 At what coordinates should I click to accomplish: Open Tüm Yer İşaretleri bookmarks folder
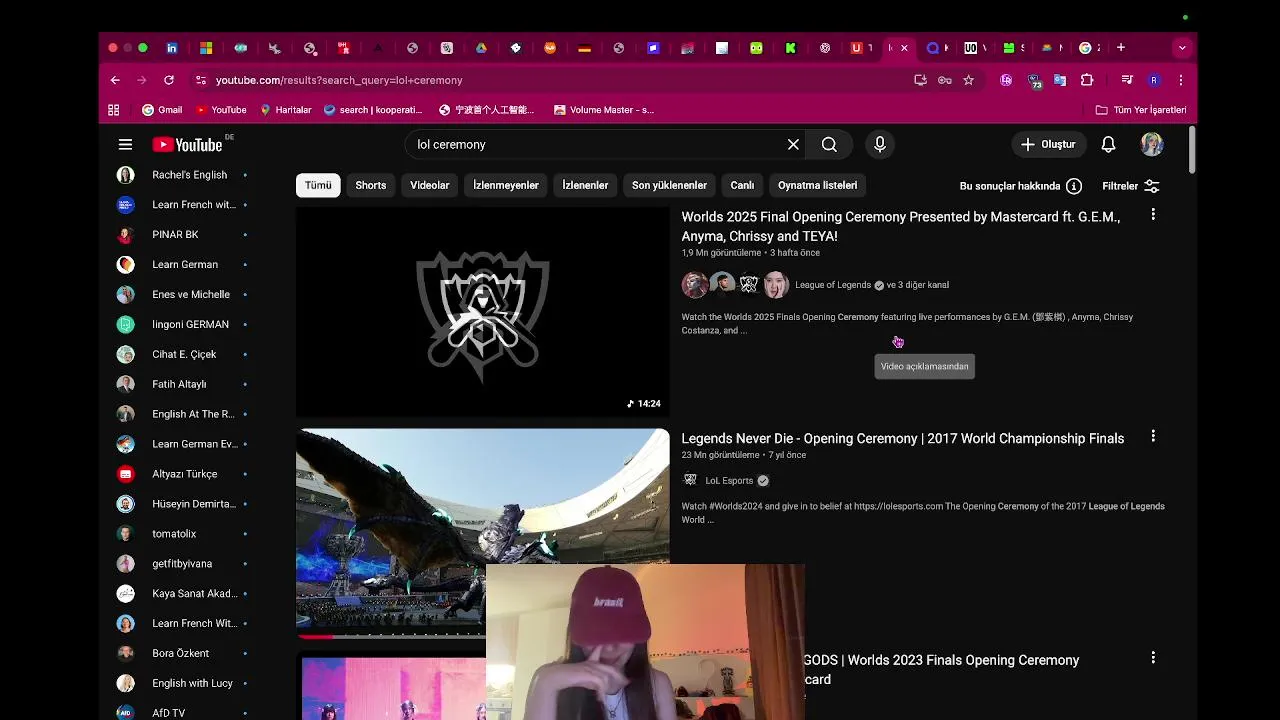tap(1141, 110)
